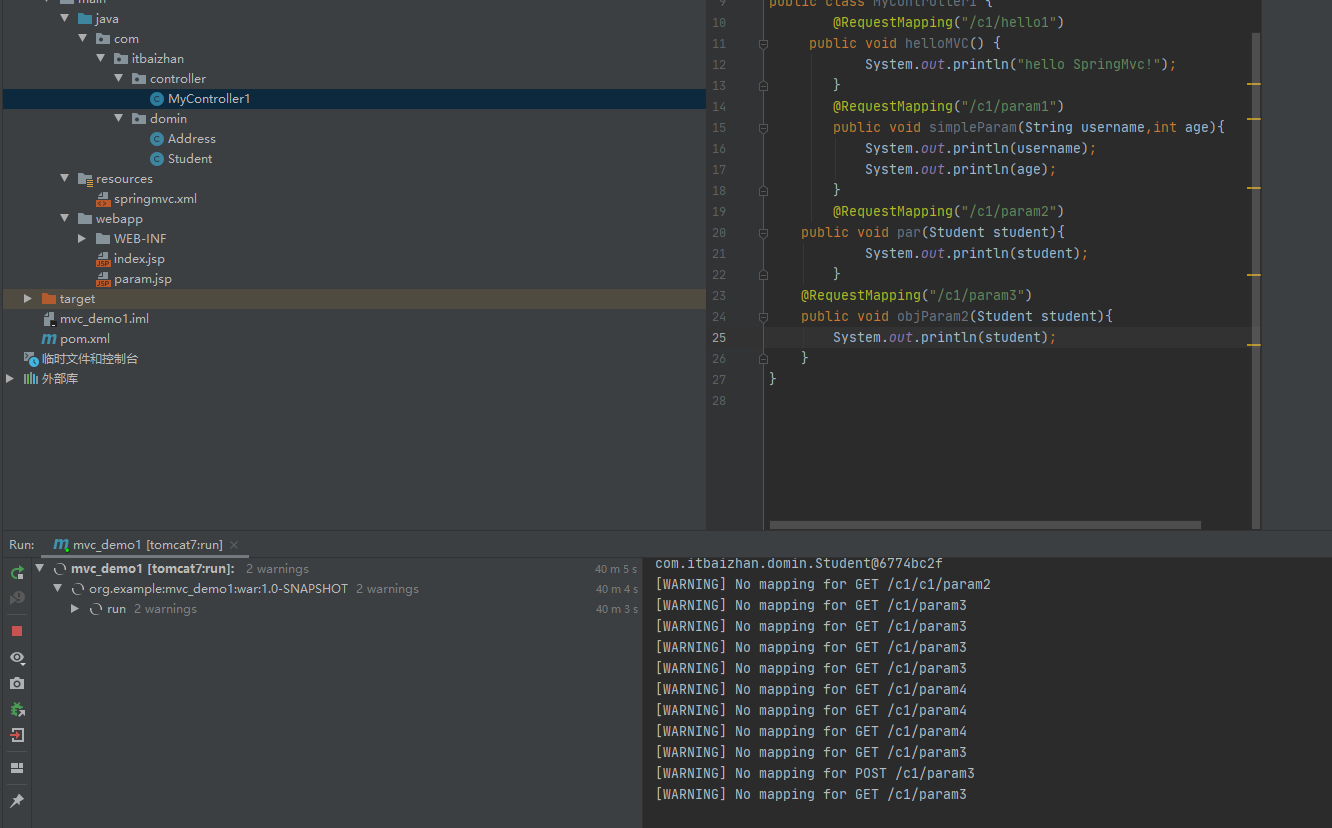Click the Maven icon on the Run tab
The height and width of the screenshot is (828, 1332).
click(61, 545)
